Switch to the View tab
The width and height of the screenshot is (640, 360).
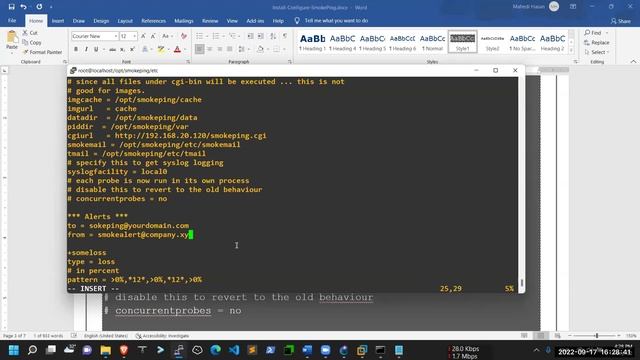coord(232,21)
